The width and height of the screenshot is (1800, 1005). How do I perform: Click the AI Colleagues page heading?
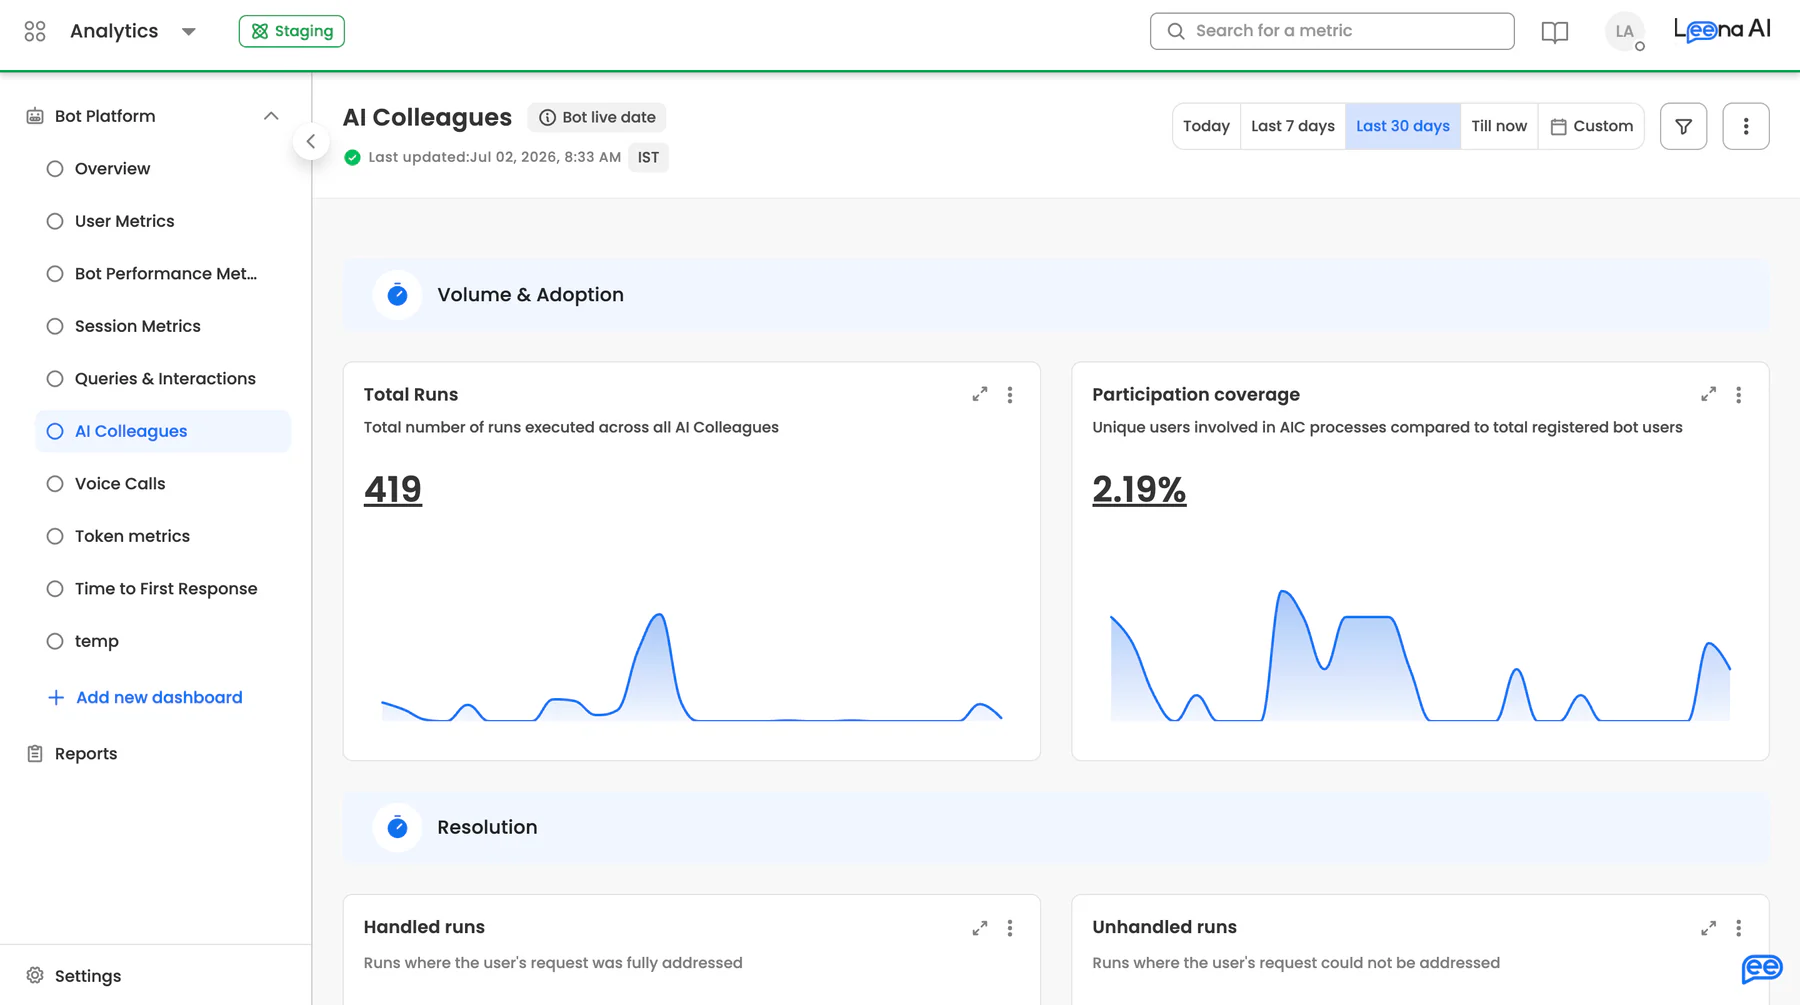click(427, 117)
